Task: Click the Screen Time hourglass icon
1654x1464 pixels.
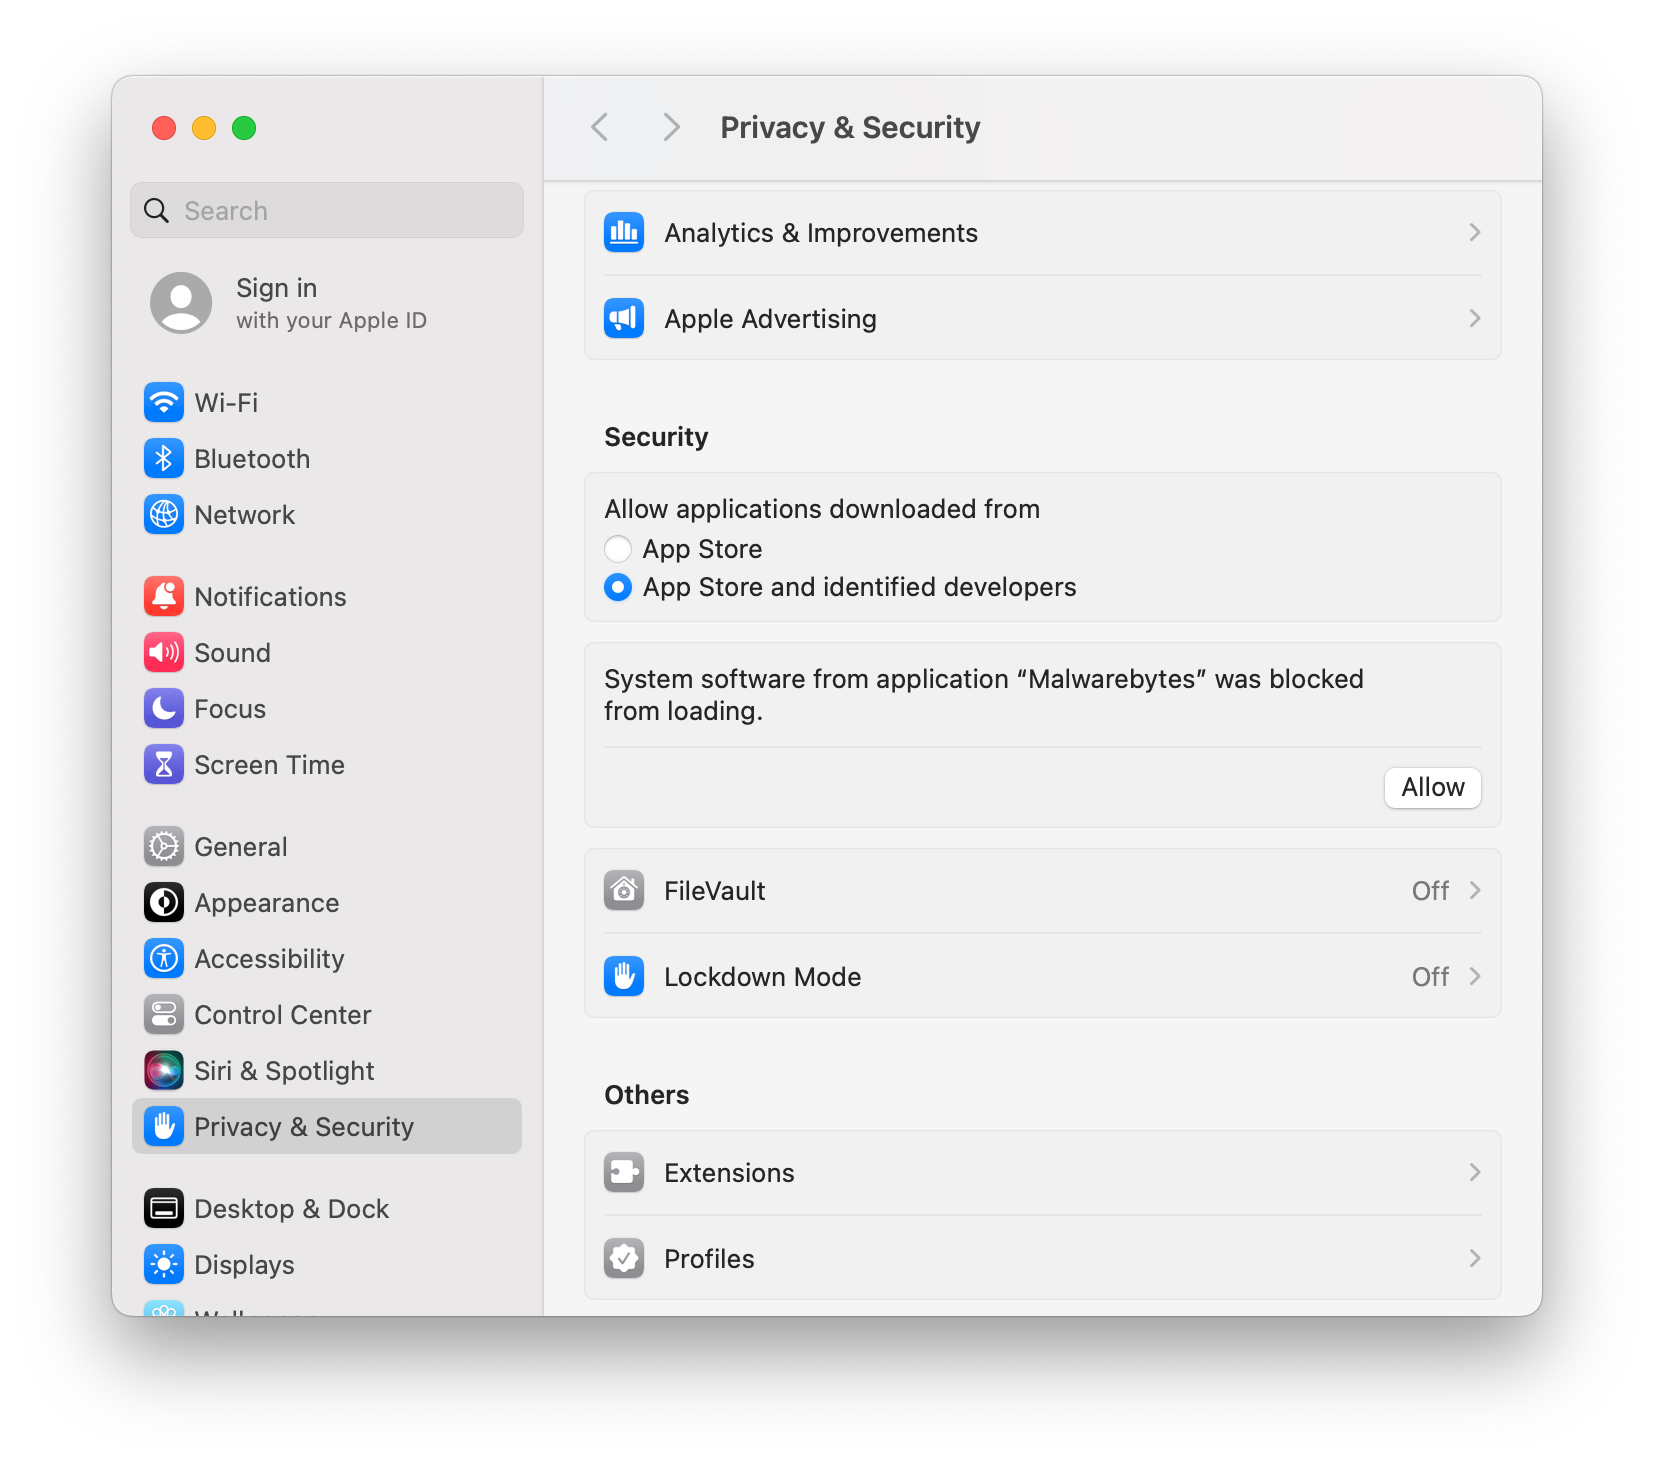Action: (x=164, y=765)
